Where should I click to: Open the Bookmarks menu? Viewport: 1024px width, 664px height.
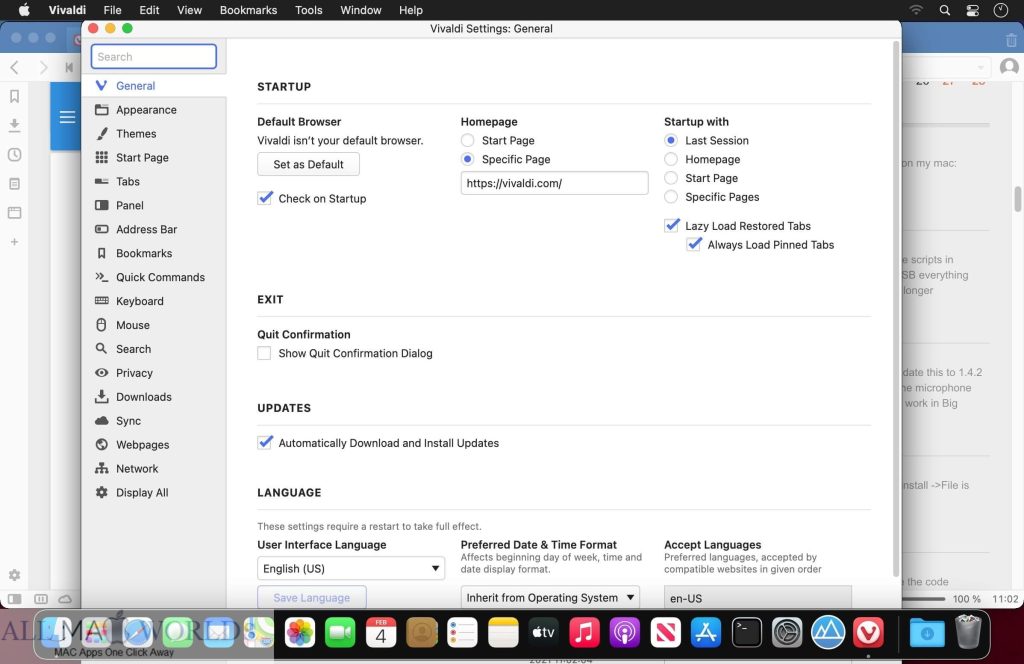pyautogui.click(x=248, y=10)
